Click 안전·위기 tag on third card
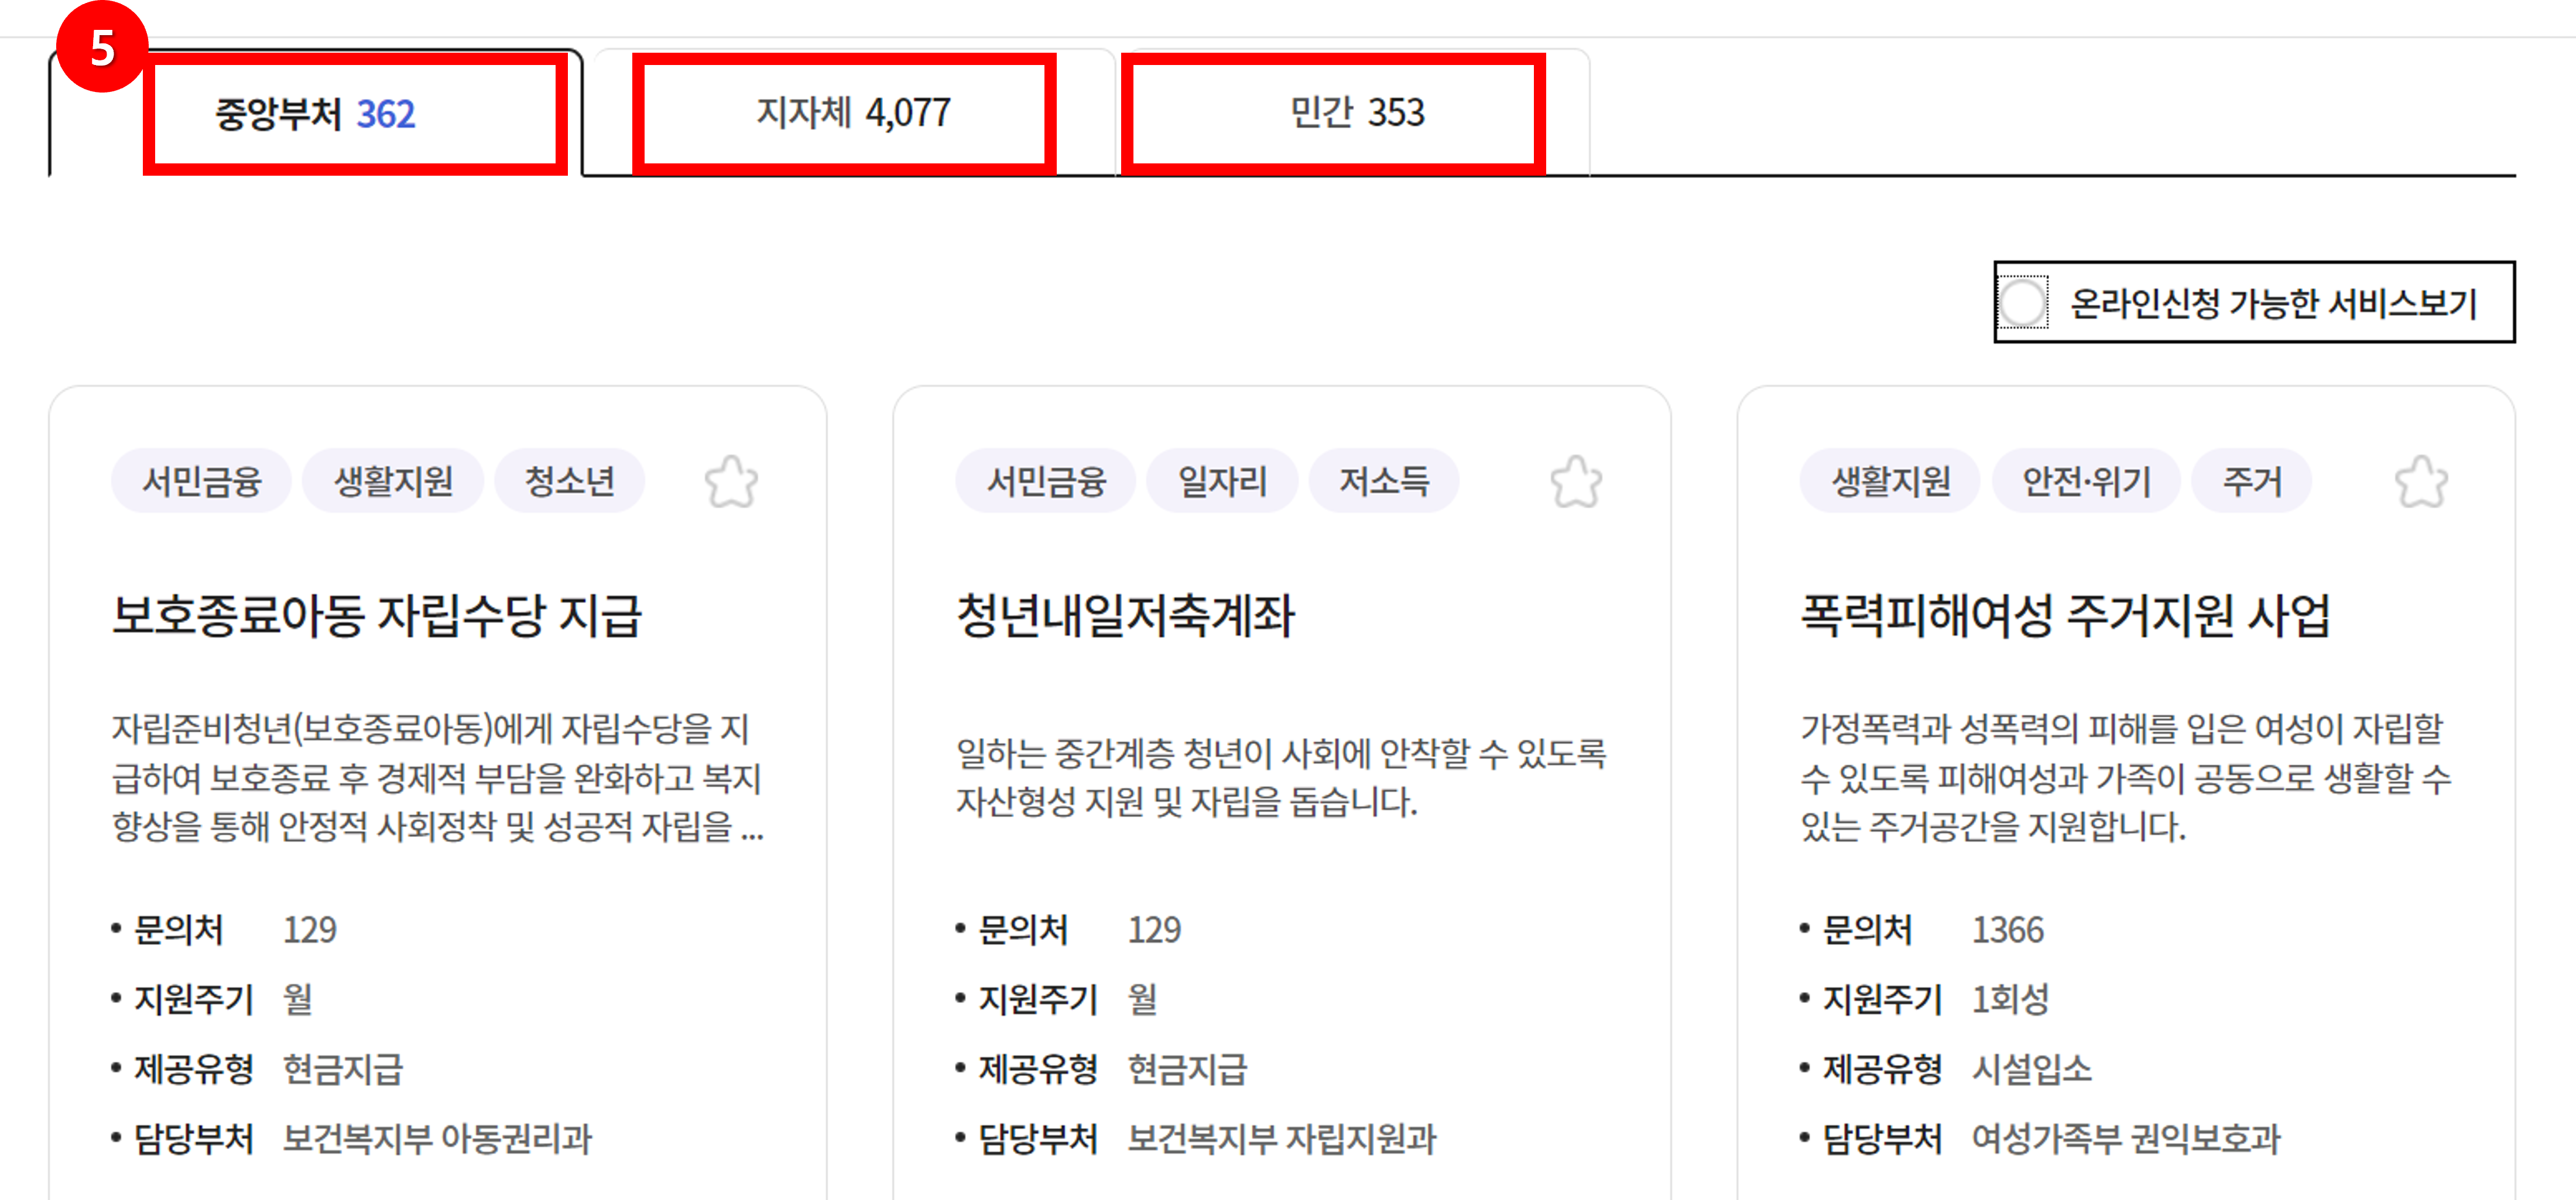 pyautogui.click(x=2086, y=481)
